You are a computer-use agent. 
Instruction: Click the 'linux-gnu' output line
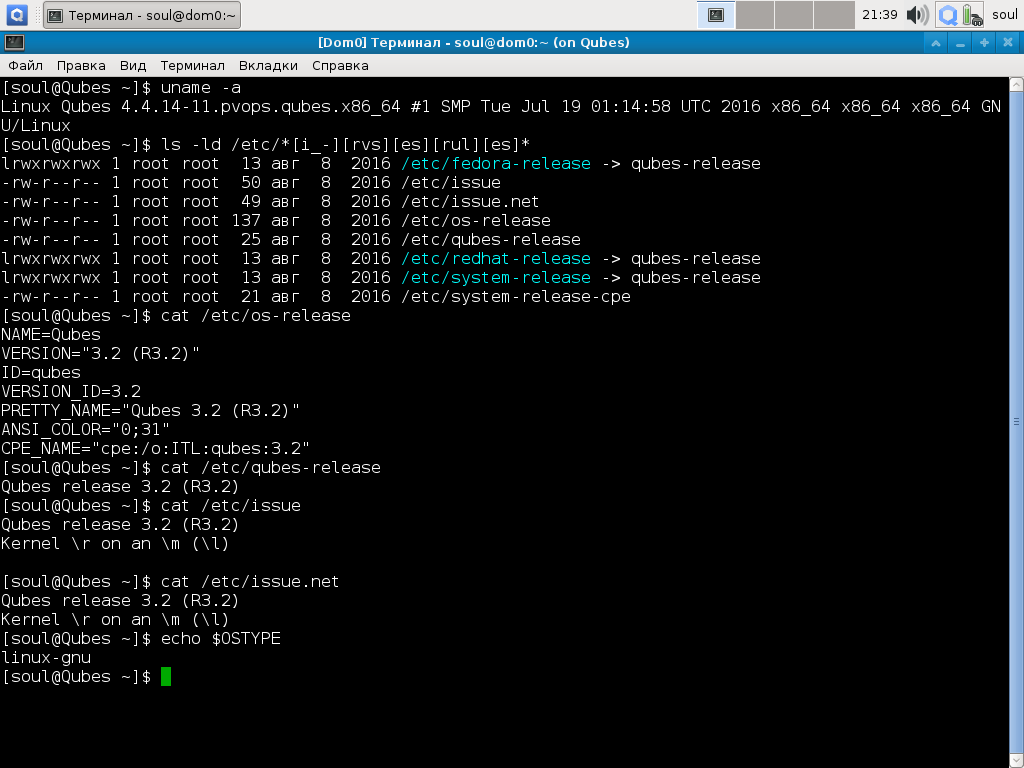[x=46, y=657]
